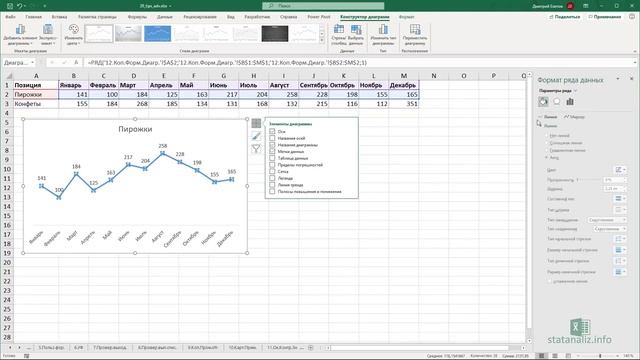Viewport: 640px width, 360px height.
Task: Open the Chart Filters funnel button
Action: (x=256, y=149)
